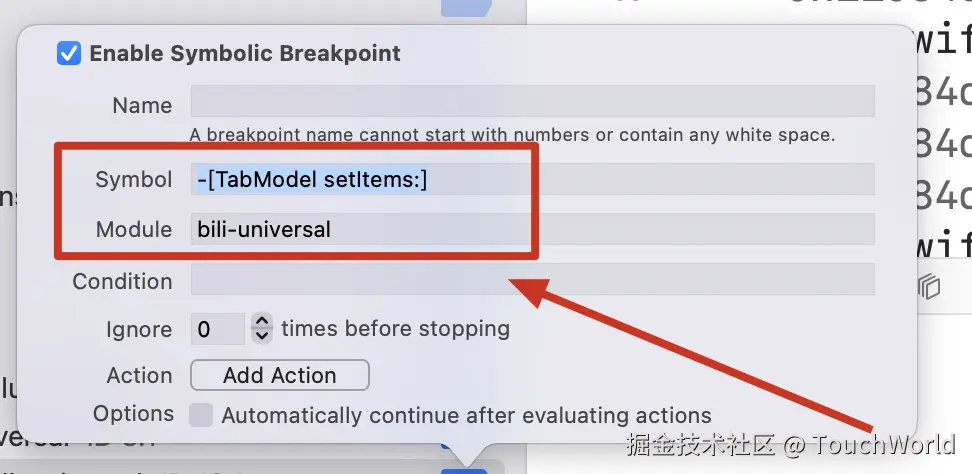This screenshot has width=972, height=474.
Task: Click the blue breakpoint marker above the popover
Action: (465, 8)
